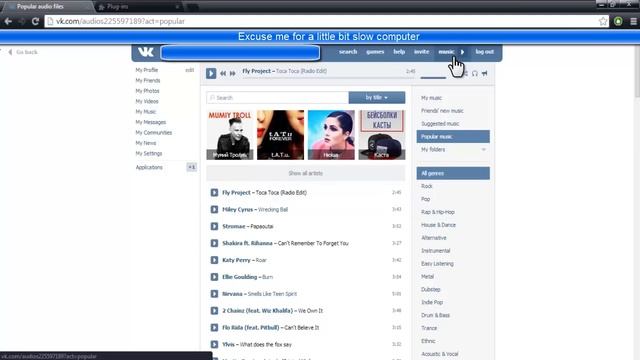Click the megaphone broadcast icon in player

[x=484, y=73]
